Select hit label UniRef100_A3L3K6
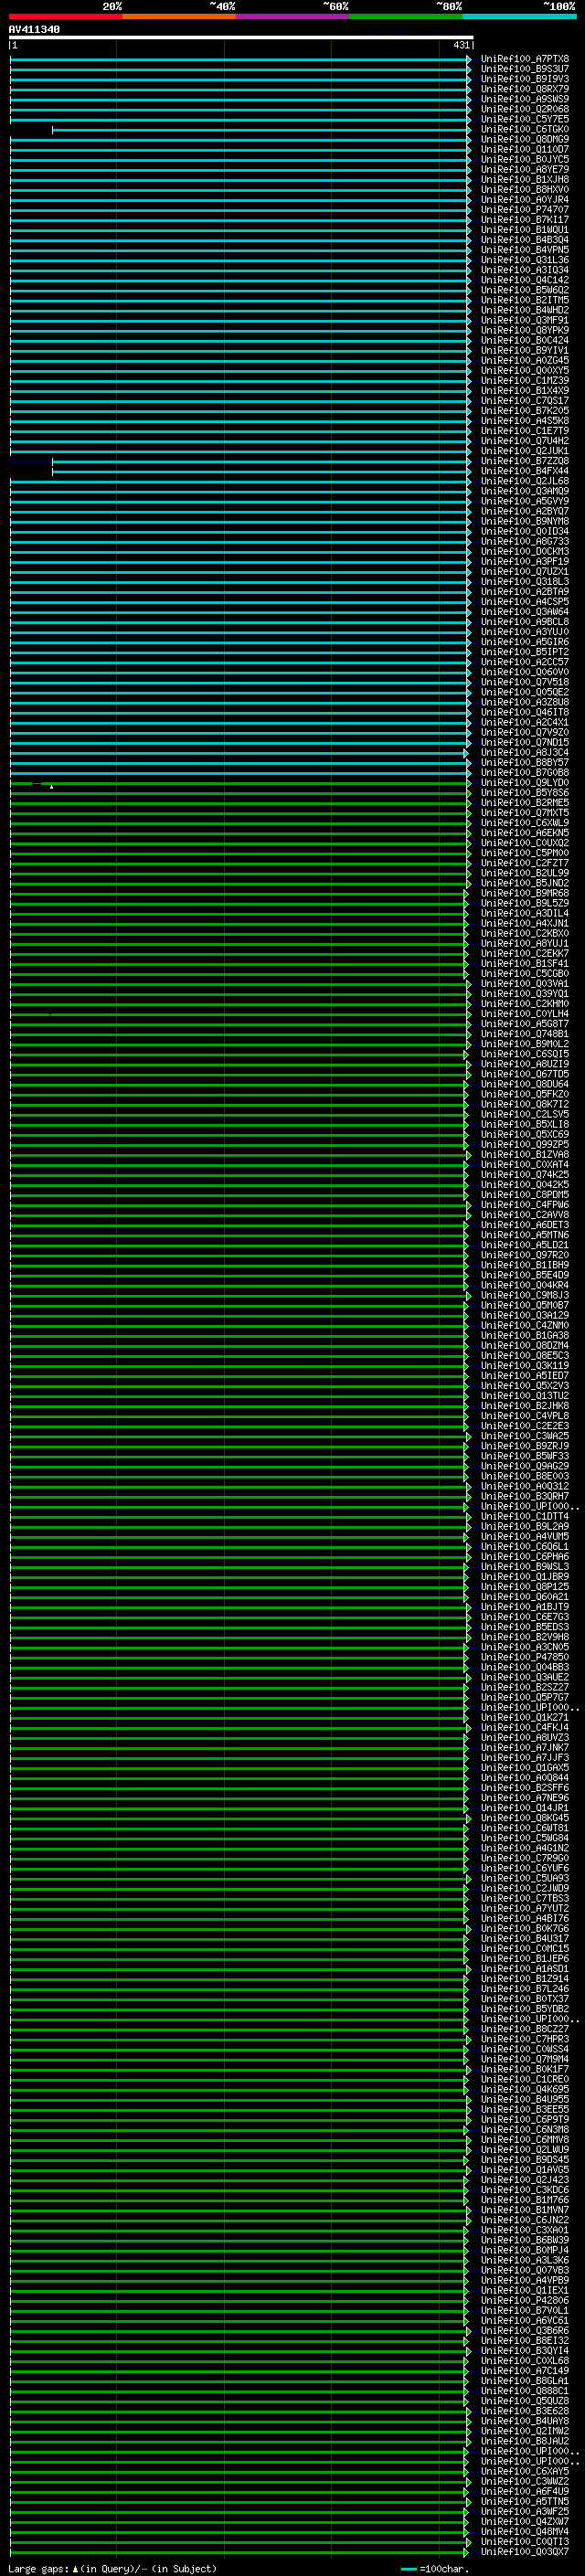Viewport: 585px width, 2576px height. [x=524, y=2260]
